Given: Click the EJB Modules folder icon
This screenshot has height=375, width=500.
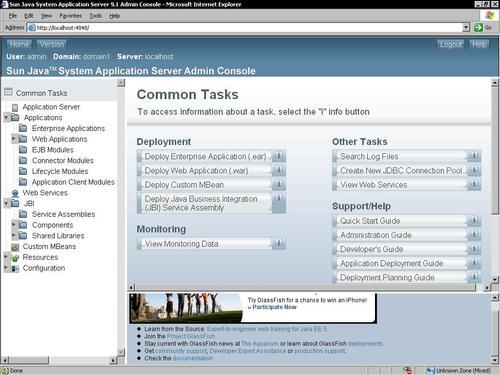Looking at the screenshot, I should [23, 150].
